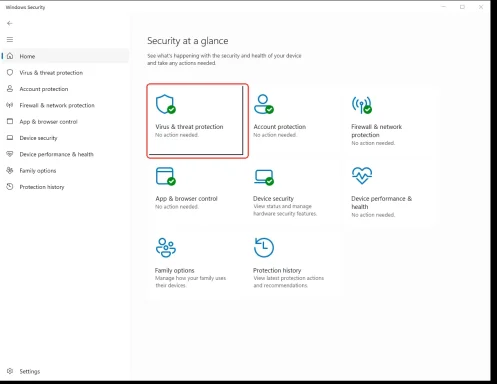This screenshot has height=384, width=497.
Task: Click the window icon beside App & browser control in sidebar
Action: tap(10, 121)
